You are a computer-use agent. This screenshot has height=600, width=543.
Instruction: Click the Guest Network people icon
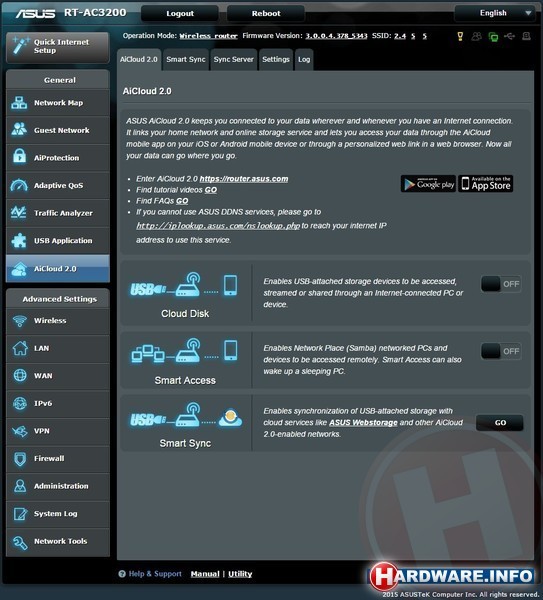[x=19, y=130]
